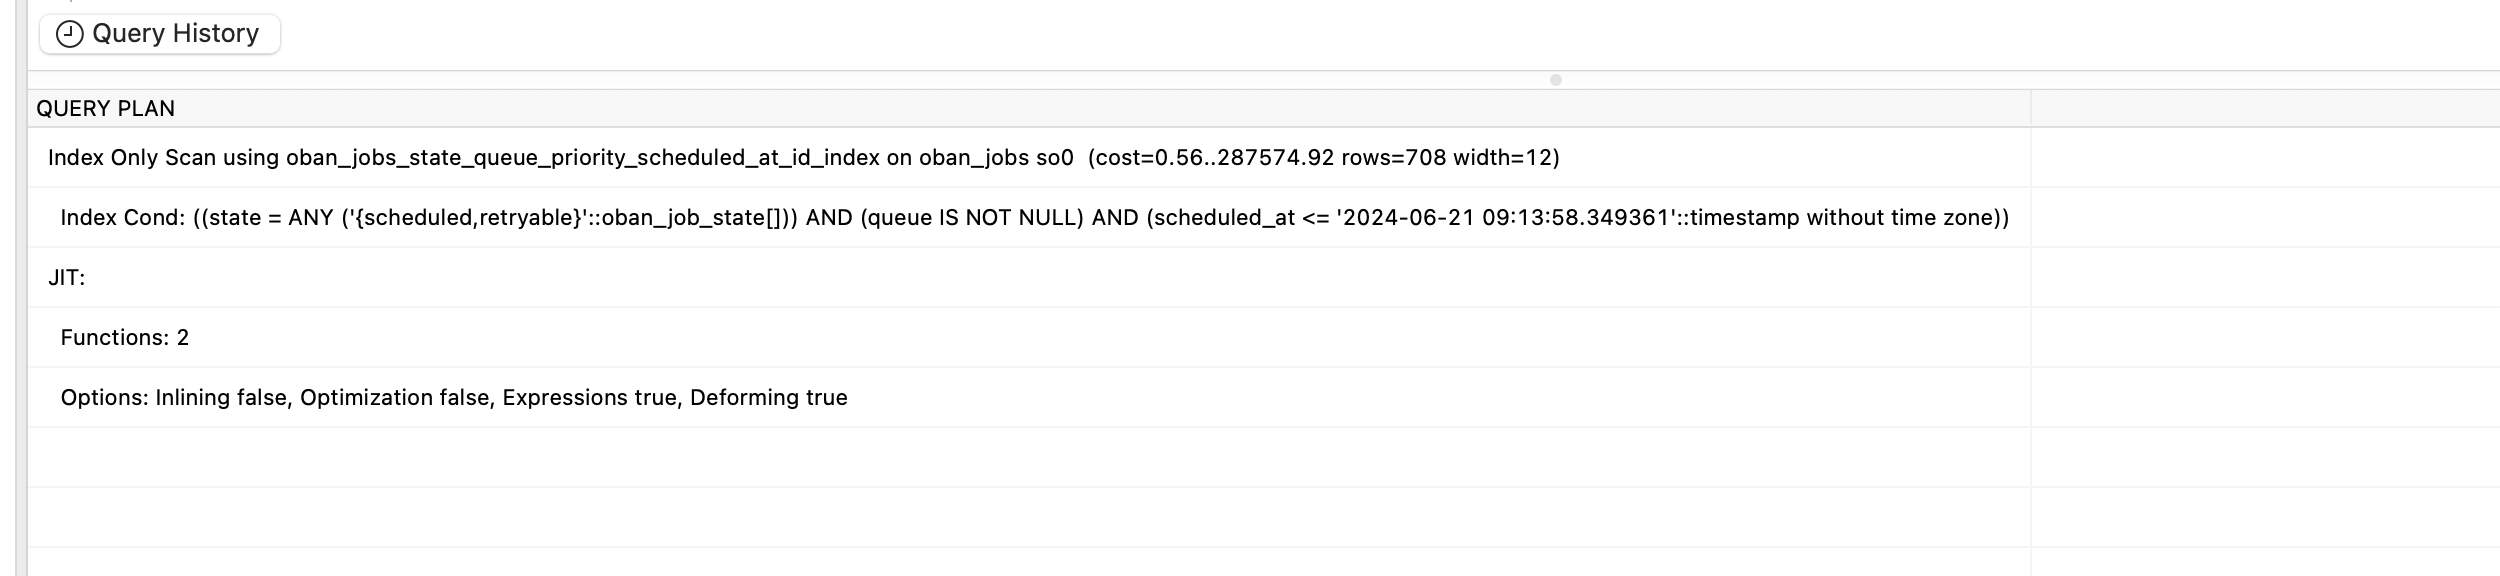Click the clock icon beside Query History
This screenshot has width=2500, height=576.
point(69,34)
